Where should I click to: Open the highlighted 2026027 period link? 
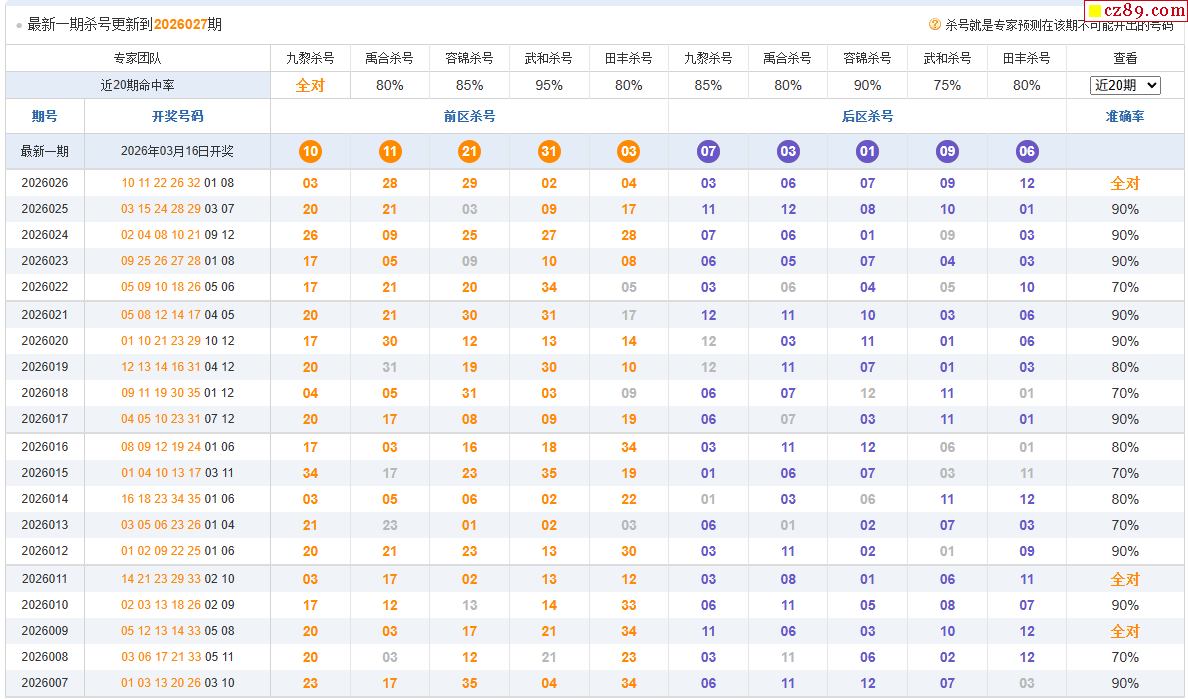tap(181, 24)
